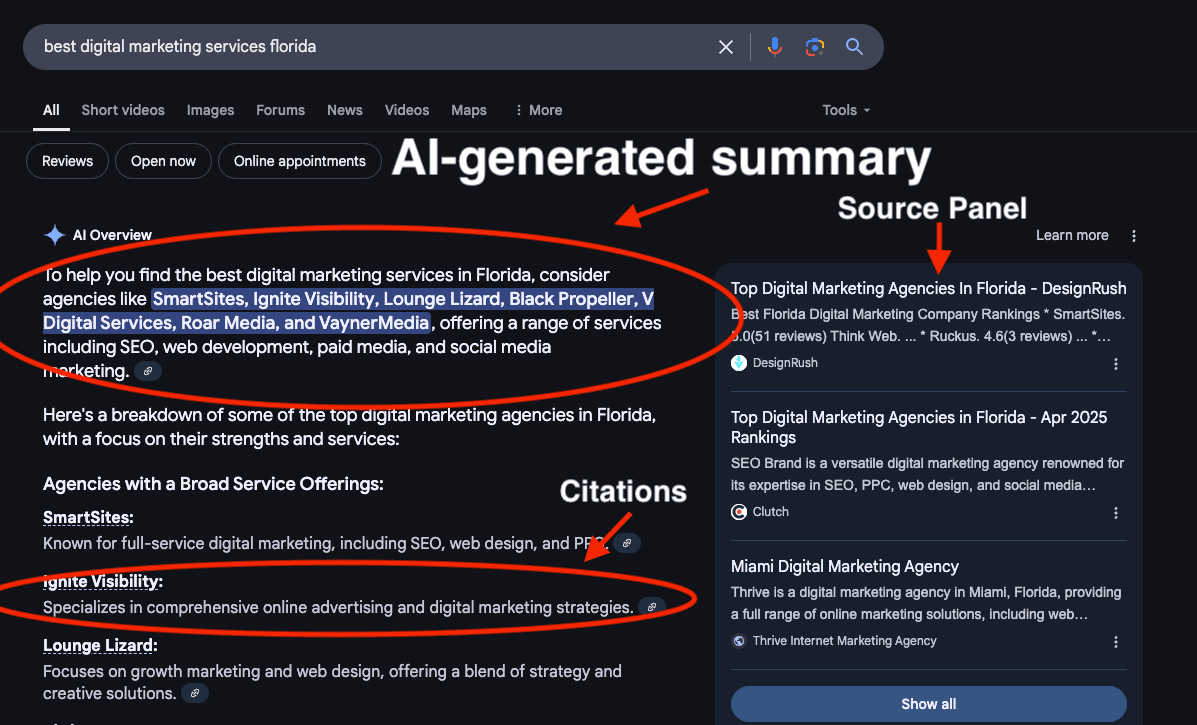
Task: Clear the search box text
Action: (726, 47)
